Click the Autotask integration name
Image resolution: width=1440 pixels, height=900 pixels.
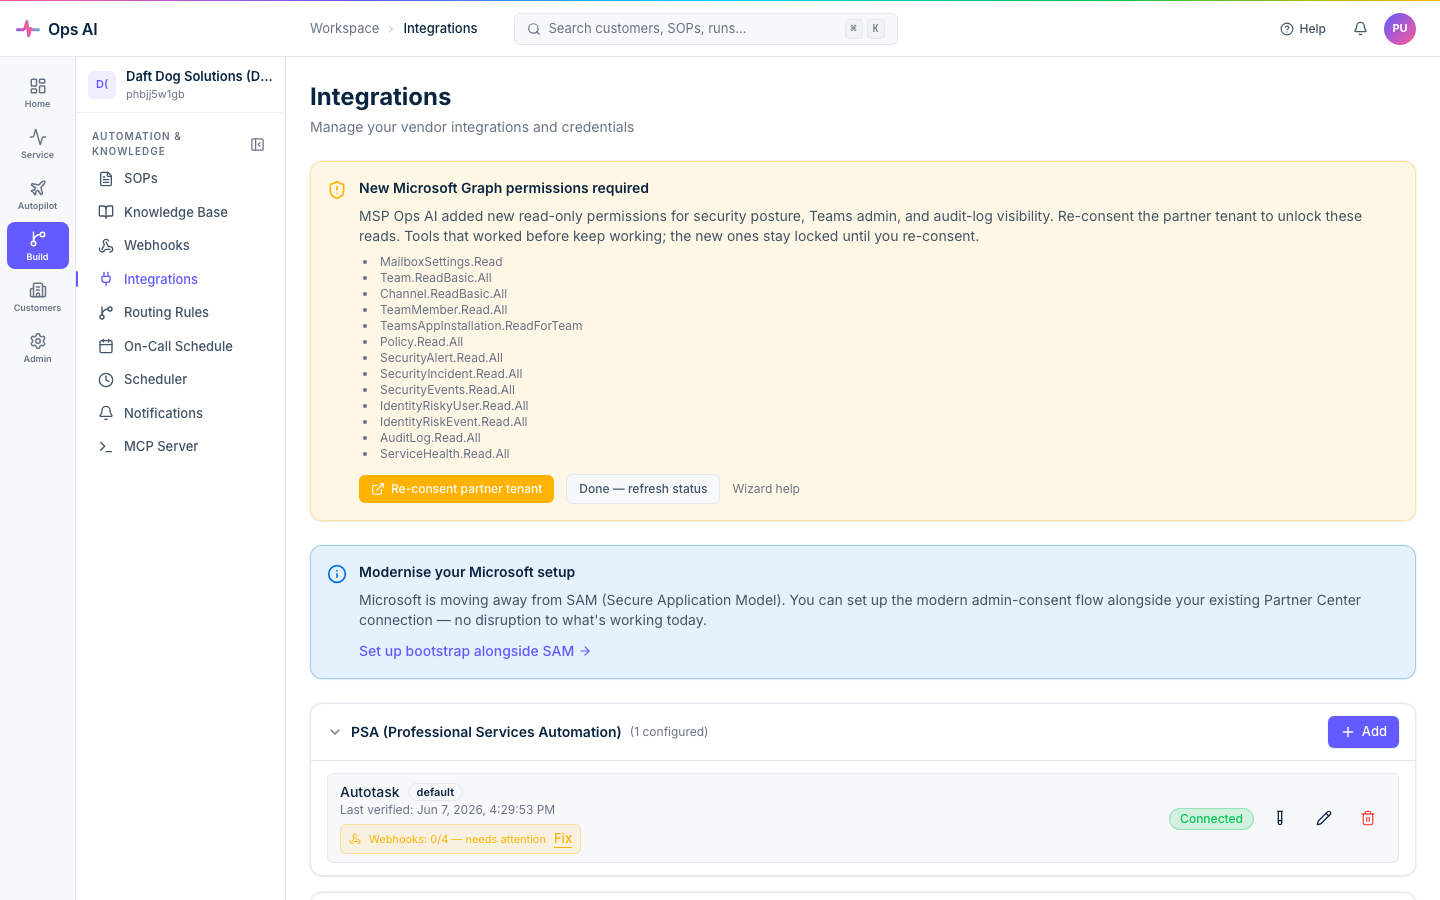(x=369, y=792)
